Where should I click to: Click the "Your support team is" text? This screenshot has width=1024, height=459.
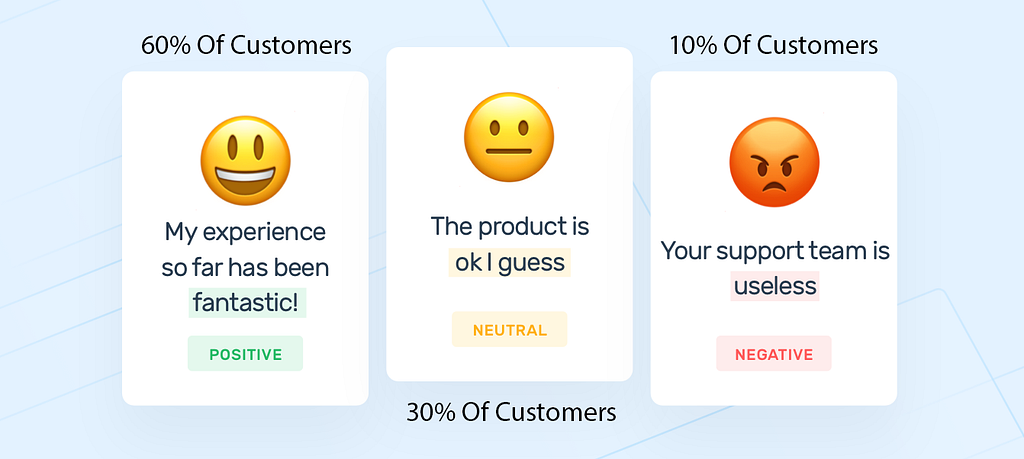coord(775,251)
